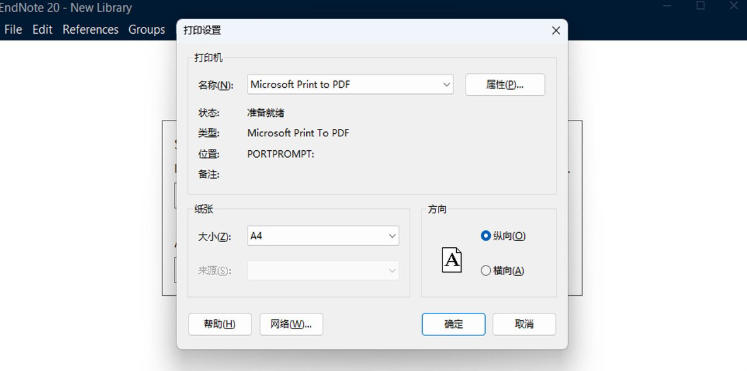The width and height of the screenshot is (747, 371).
Task: Open the Edit menu in EndNote
Action: coord(42,30)
